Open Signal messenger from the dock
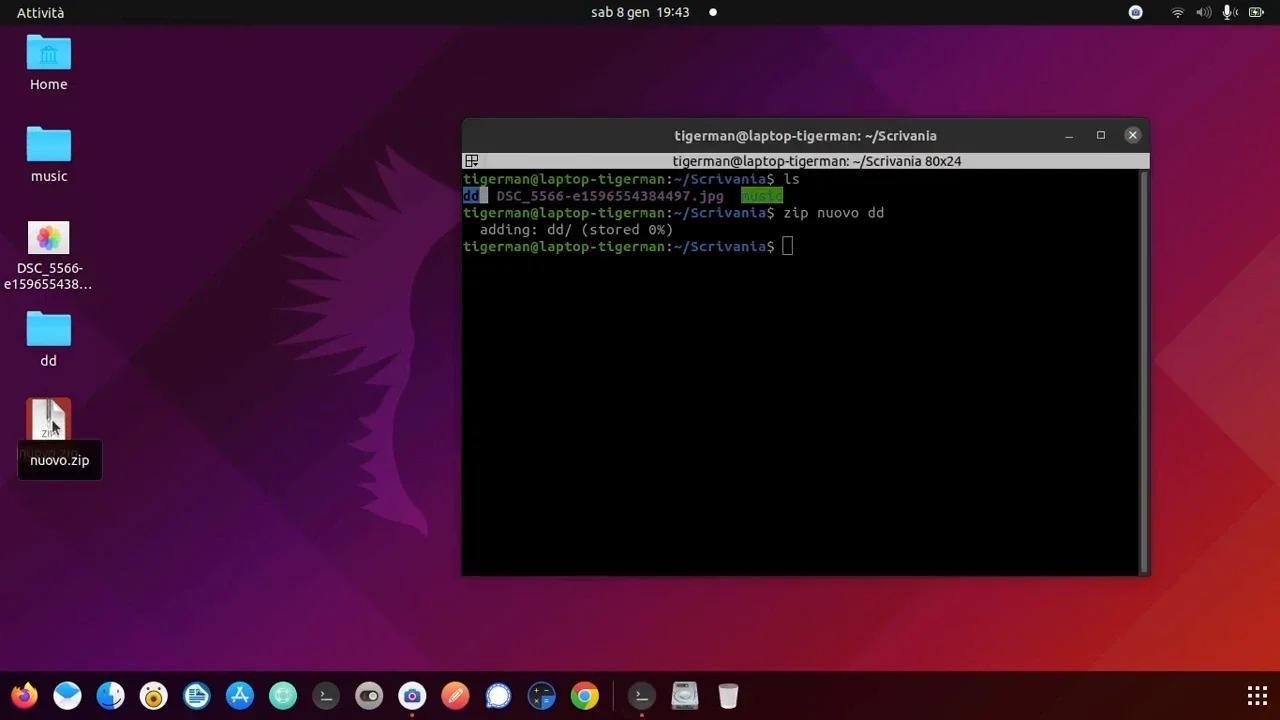Image resolution: width=1280 pixels, height=720 pixels. [x=498, y=695]
